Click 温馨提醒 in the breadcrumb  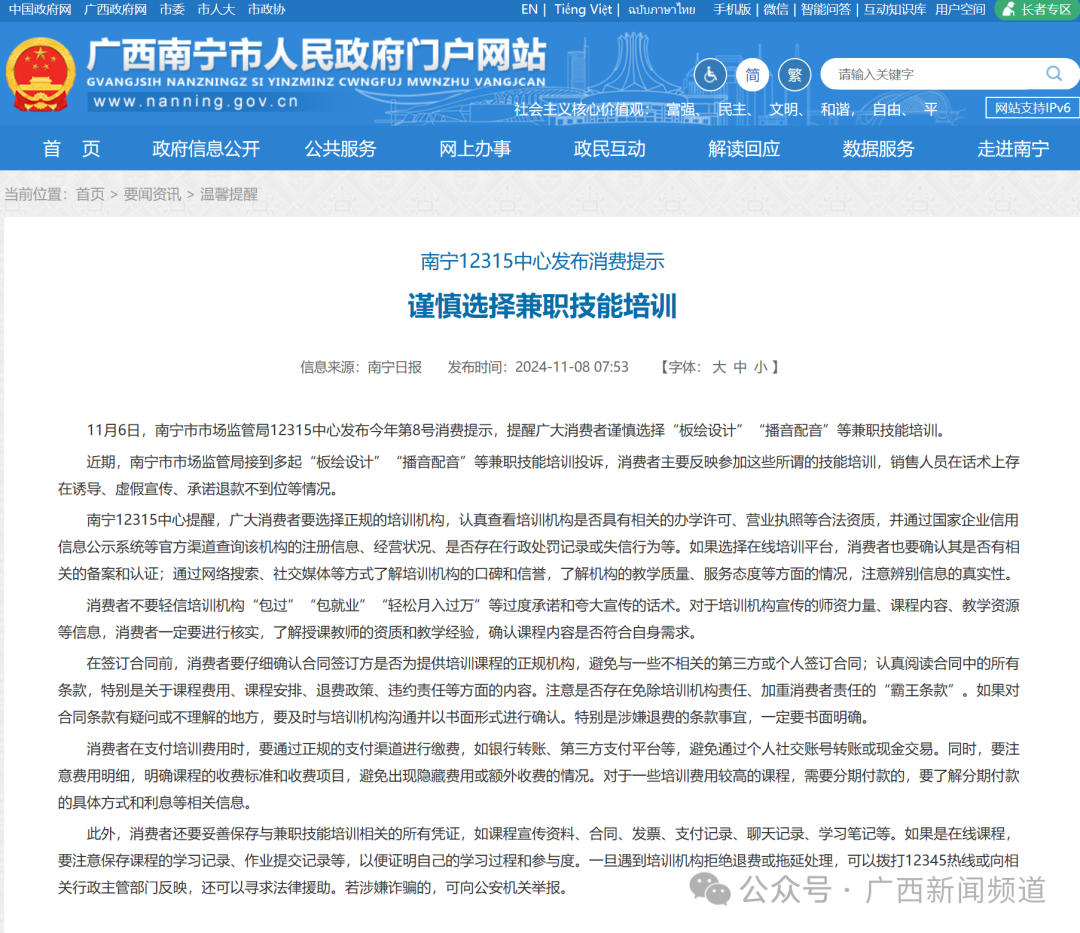coord(229,194)
